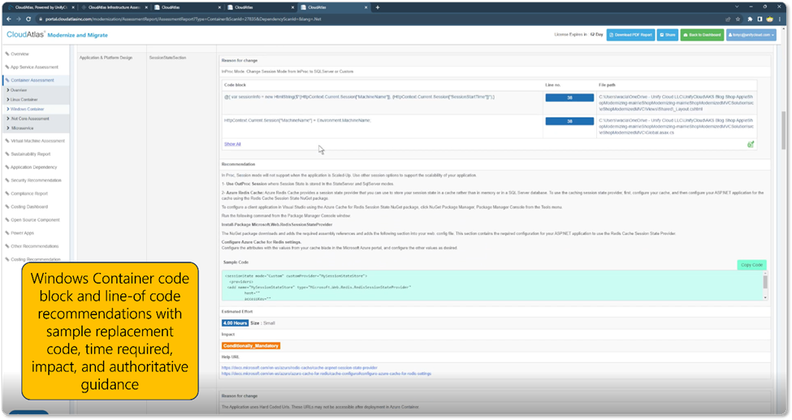792x420 pixels.
Task: Click the SessionStateSection cell
Action: coord(168,58)
